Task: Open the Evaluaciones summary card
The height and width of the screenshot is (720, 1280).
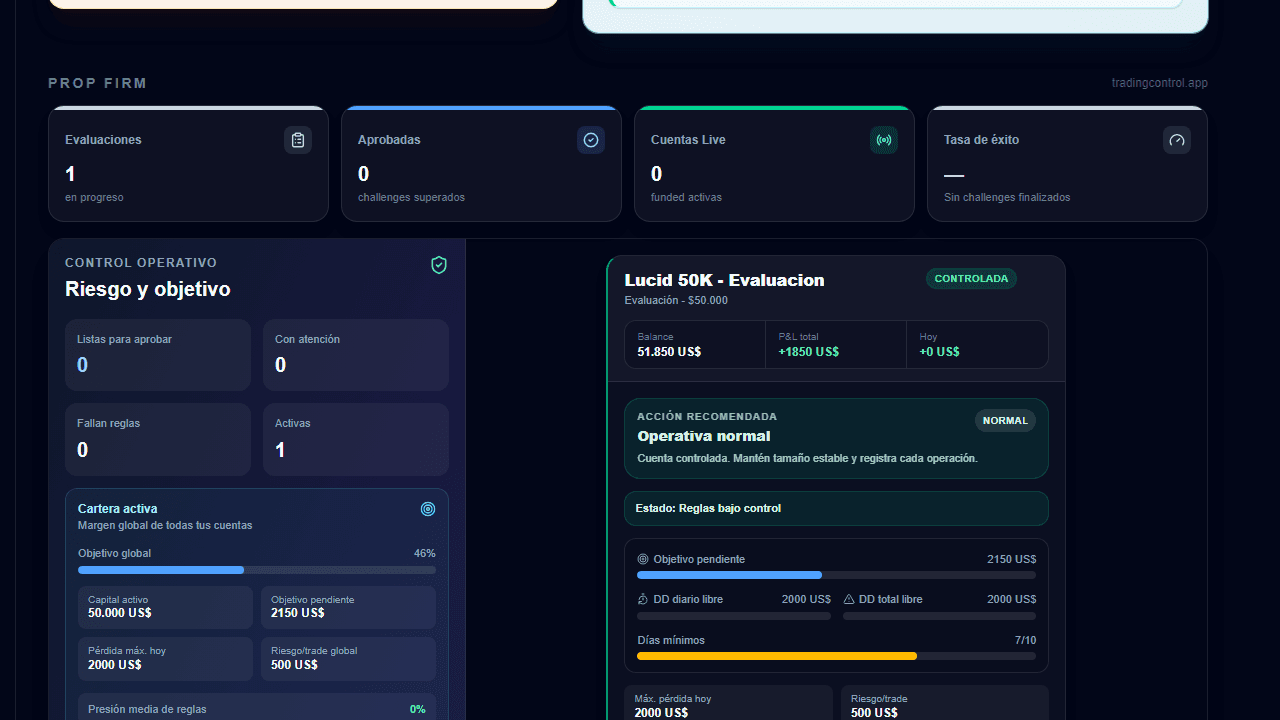Action: (x=188, y=164)
